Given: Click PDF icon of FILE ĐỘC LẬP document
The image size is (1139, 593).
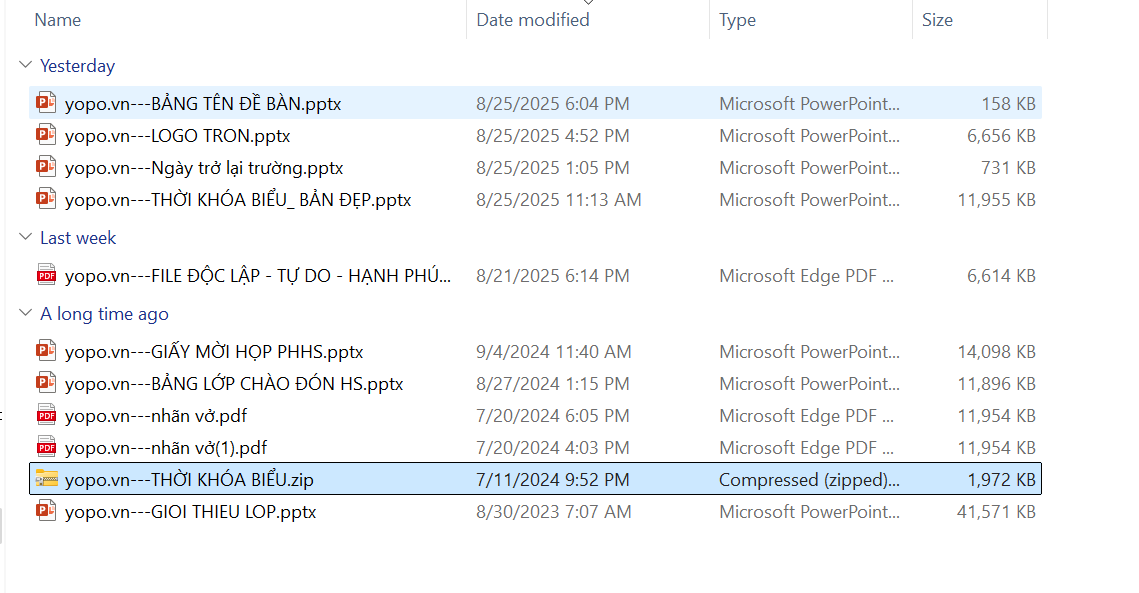Looking at the screenshot, I should (x=46, y=275).
